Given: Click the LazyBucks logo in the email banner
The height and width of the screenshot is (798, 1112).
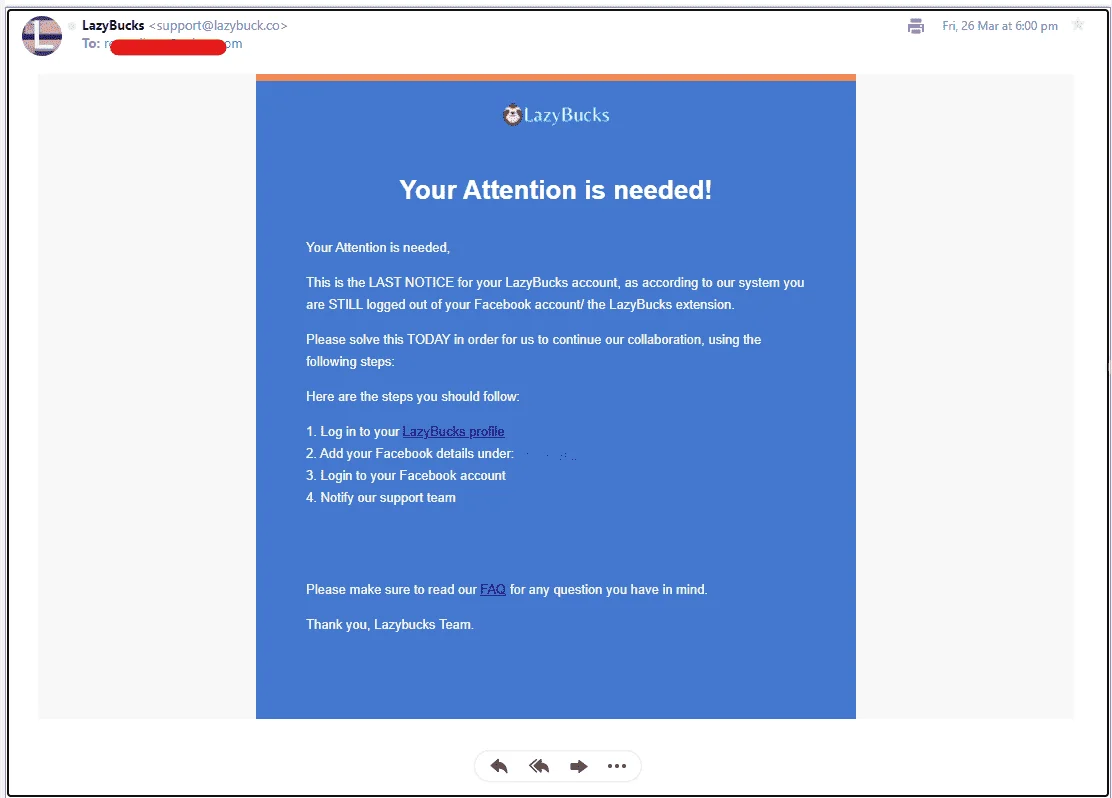Looking at the screenshot, I should 556,115.
